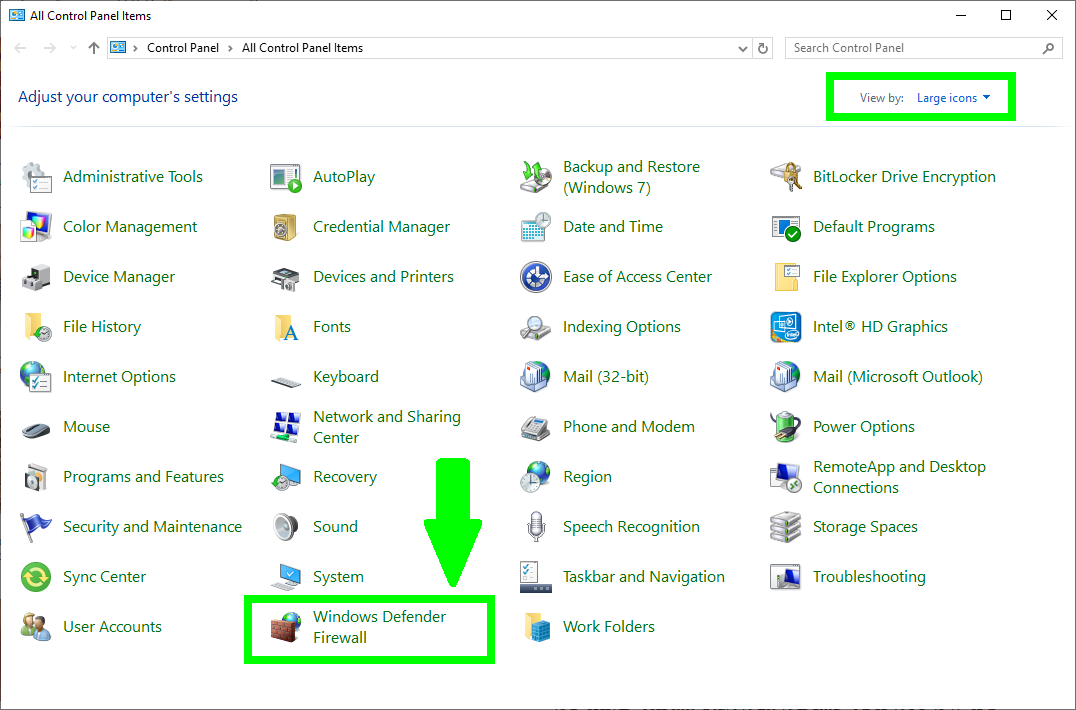The height and width of the screenshot is (710, 1076).
Task: Click the Search Control Panel field
Action: (915, 48)
